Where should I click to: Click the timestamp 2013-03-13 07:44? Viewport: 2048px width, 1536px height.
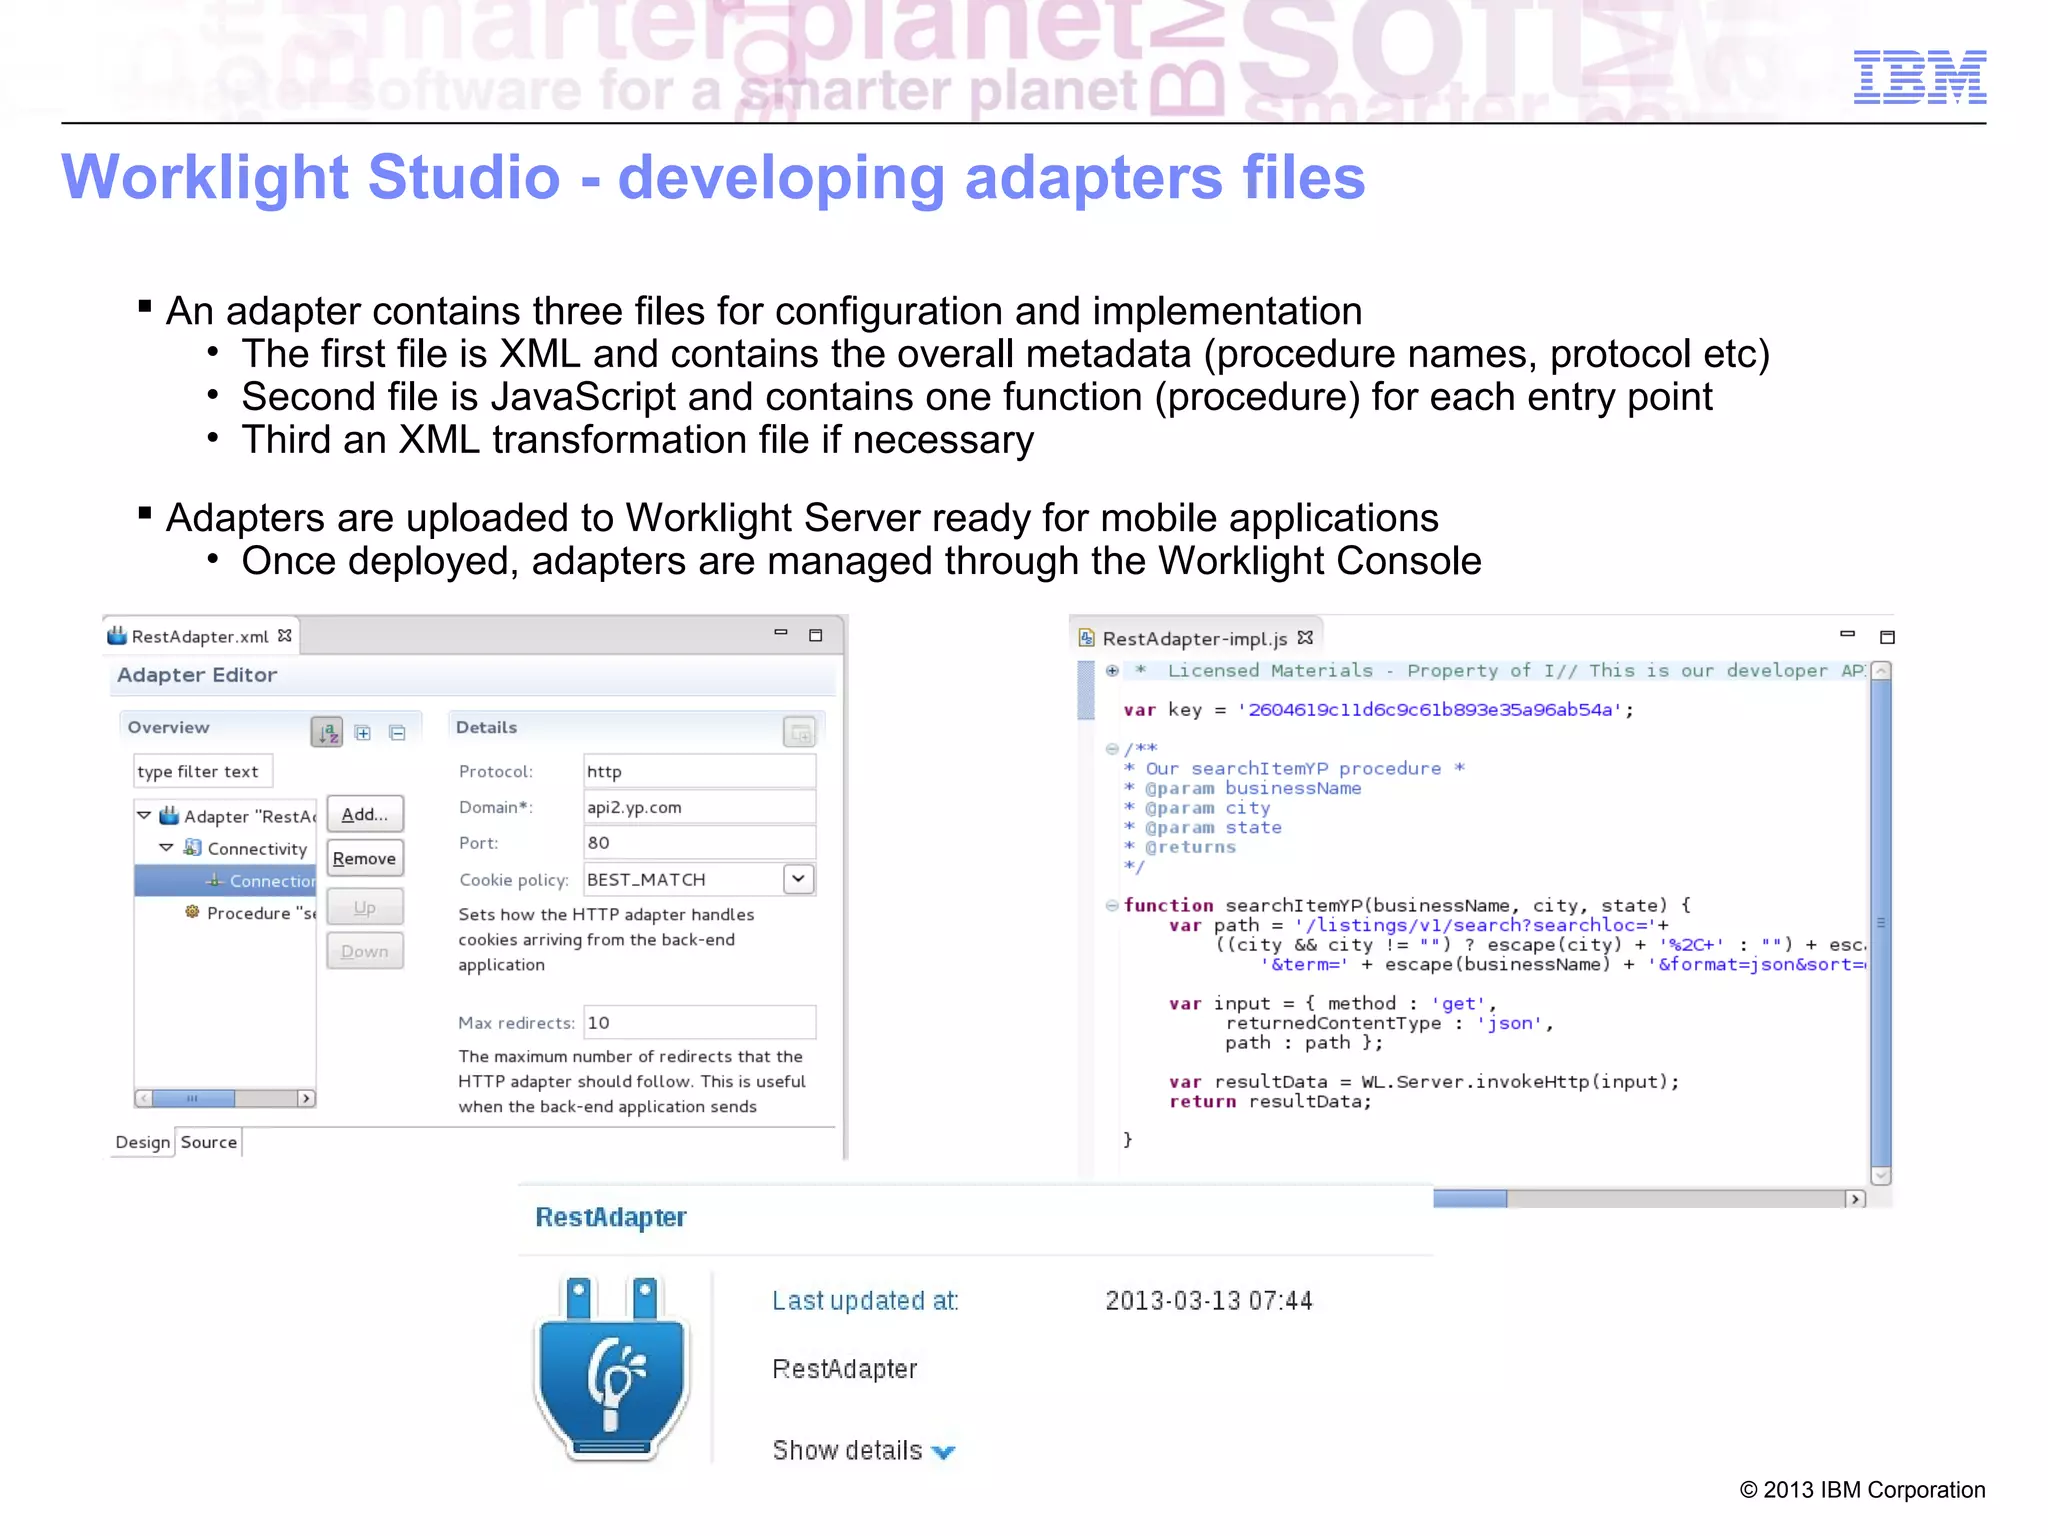(1208, 1300)
